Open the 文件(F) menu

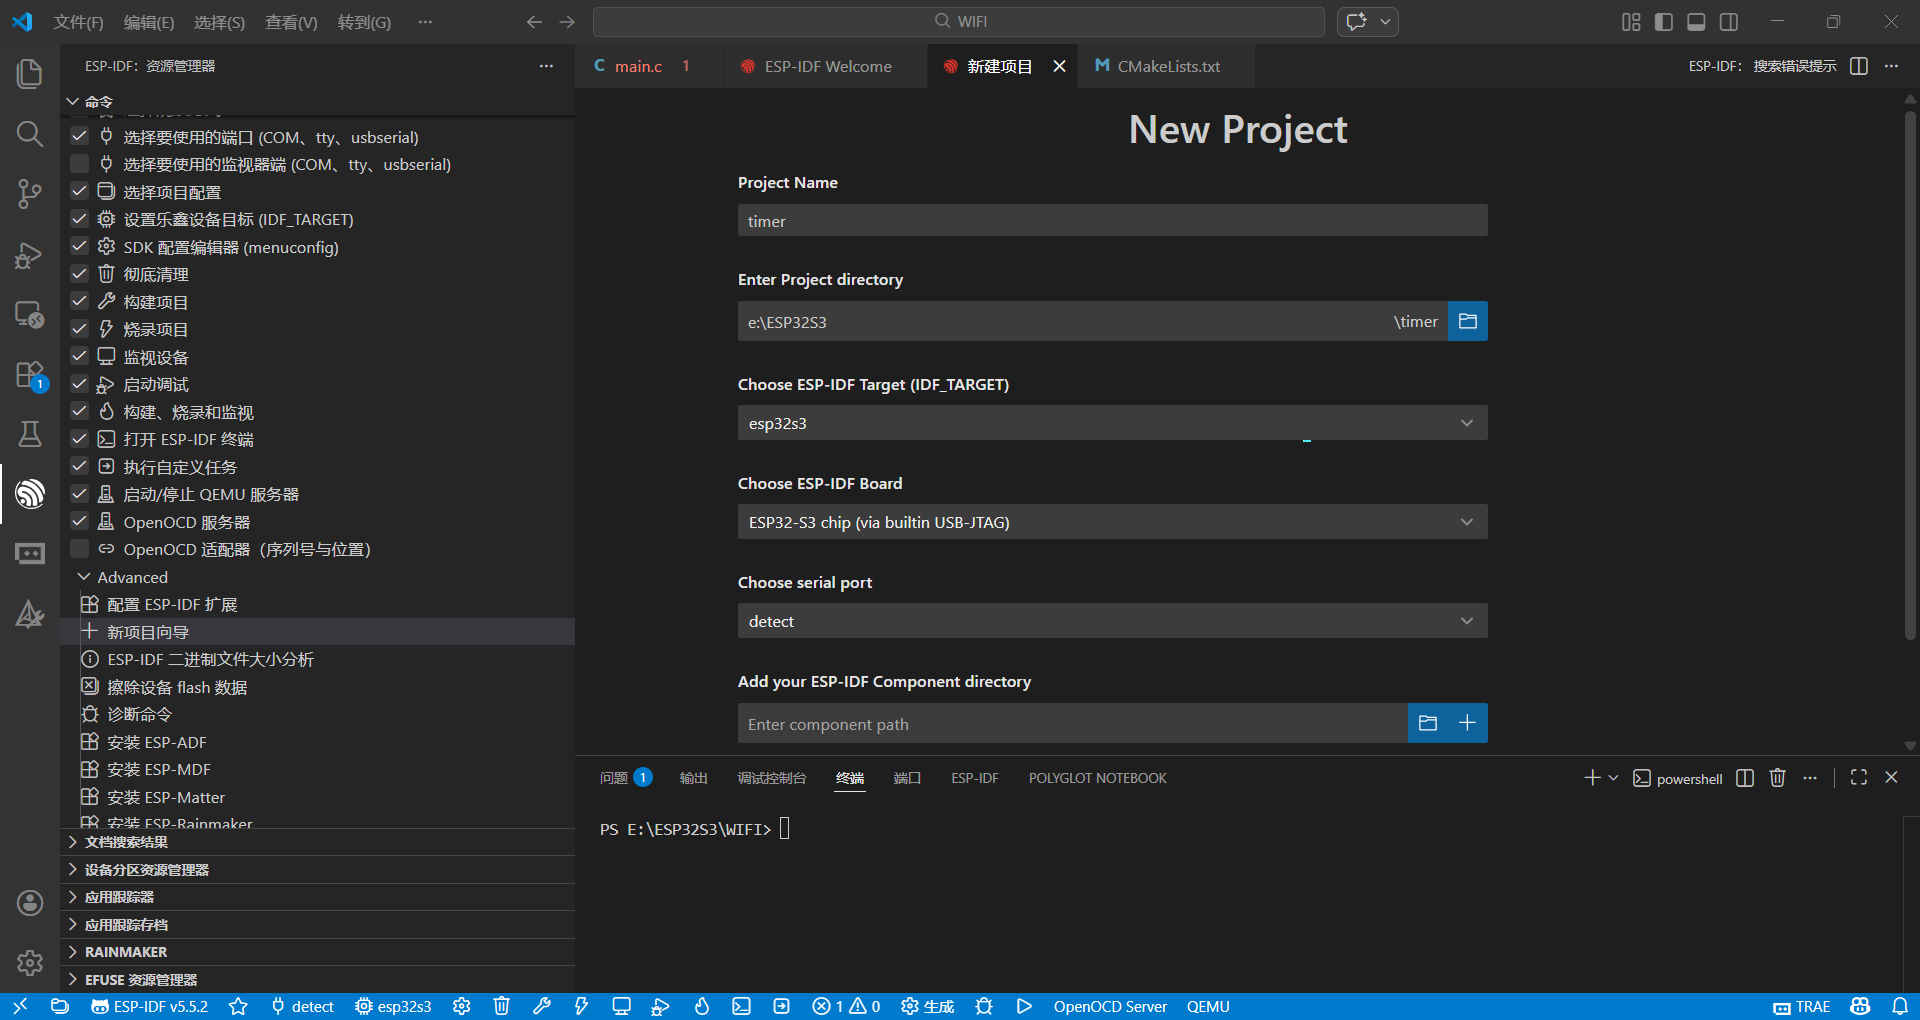78,22
